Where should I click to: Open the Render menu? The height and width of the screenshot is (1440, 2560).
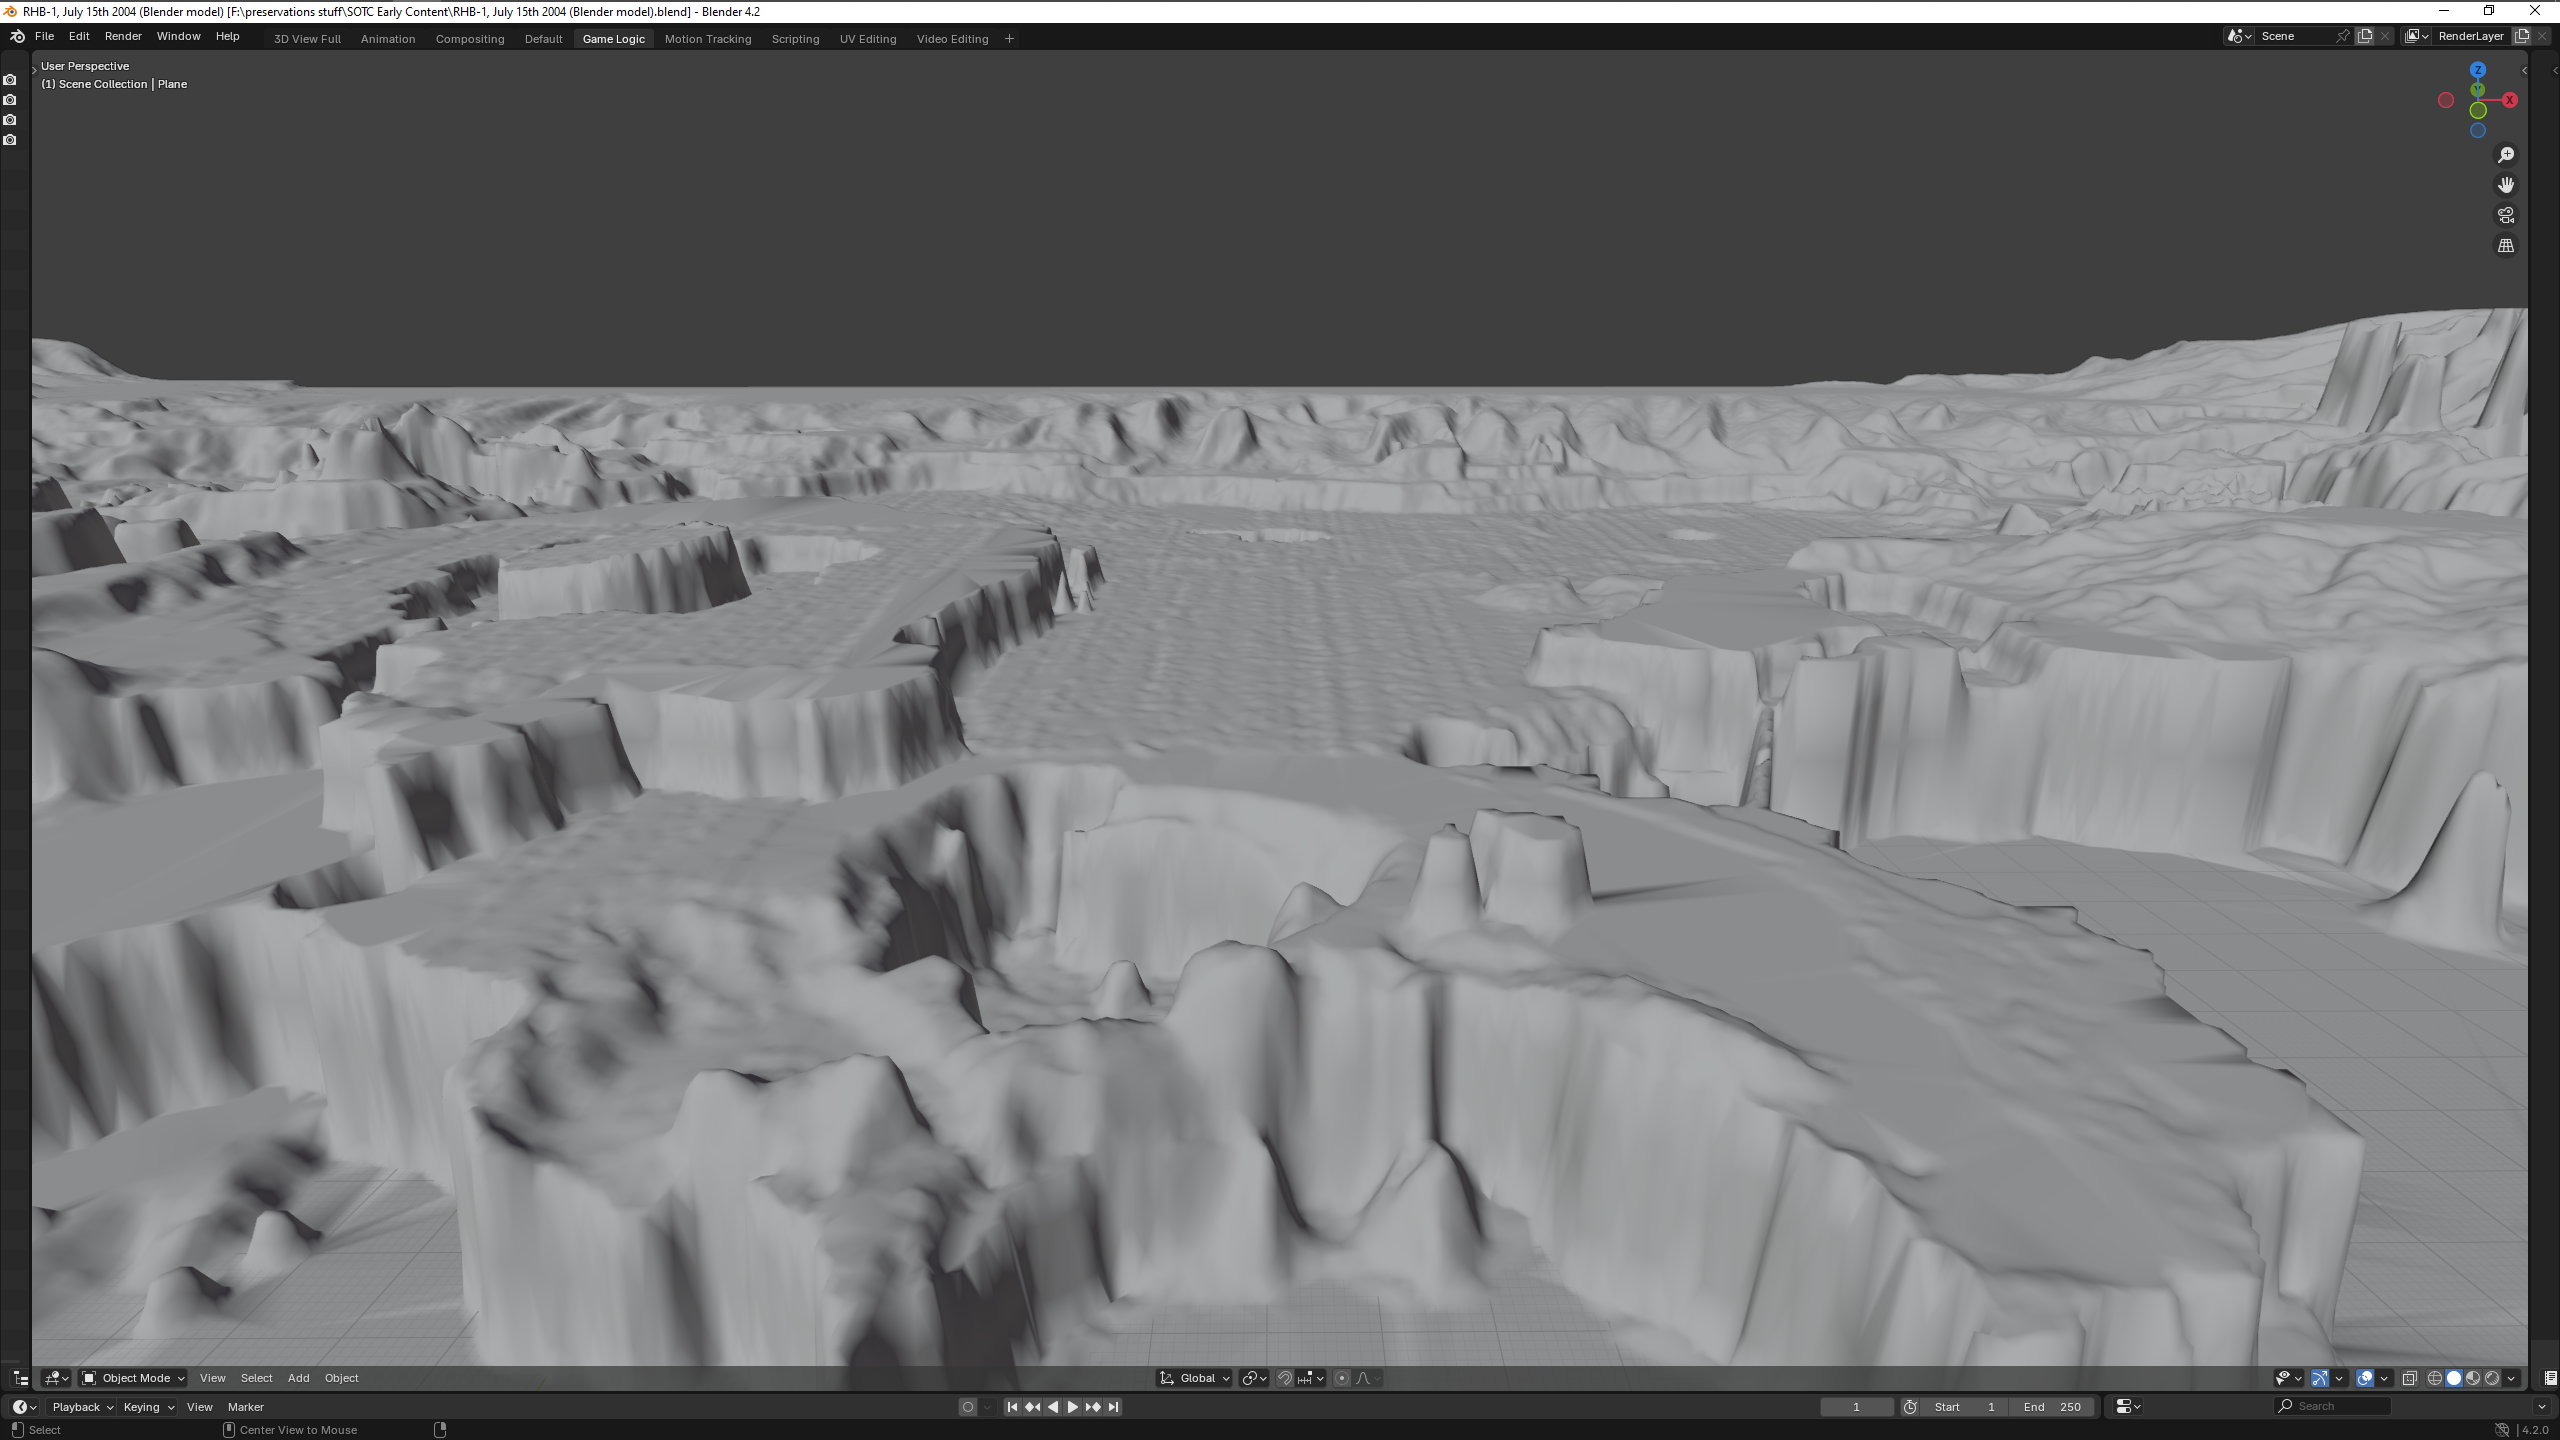coord(123,36)
